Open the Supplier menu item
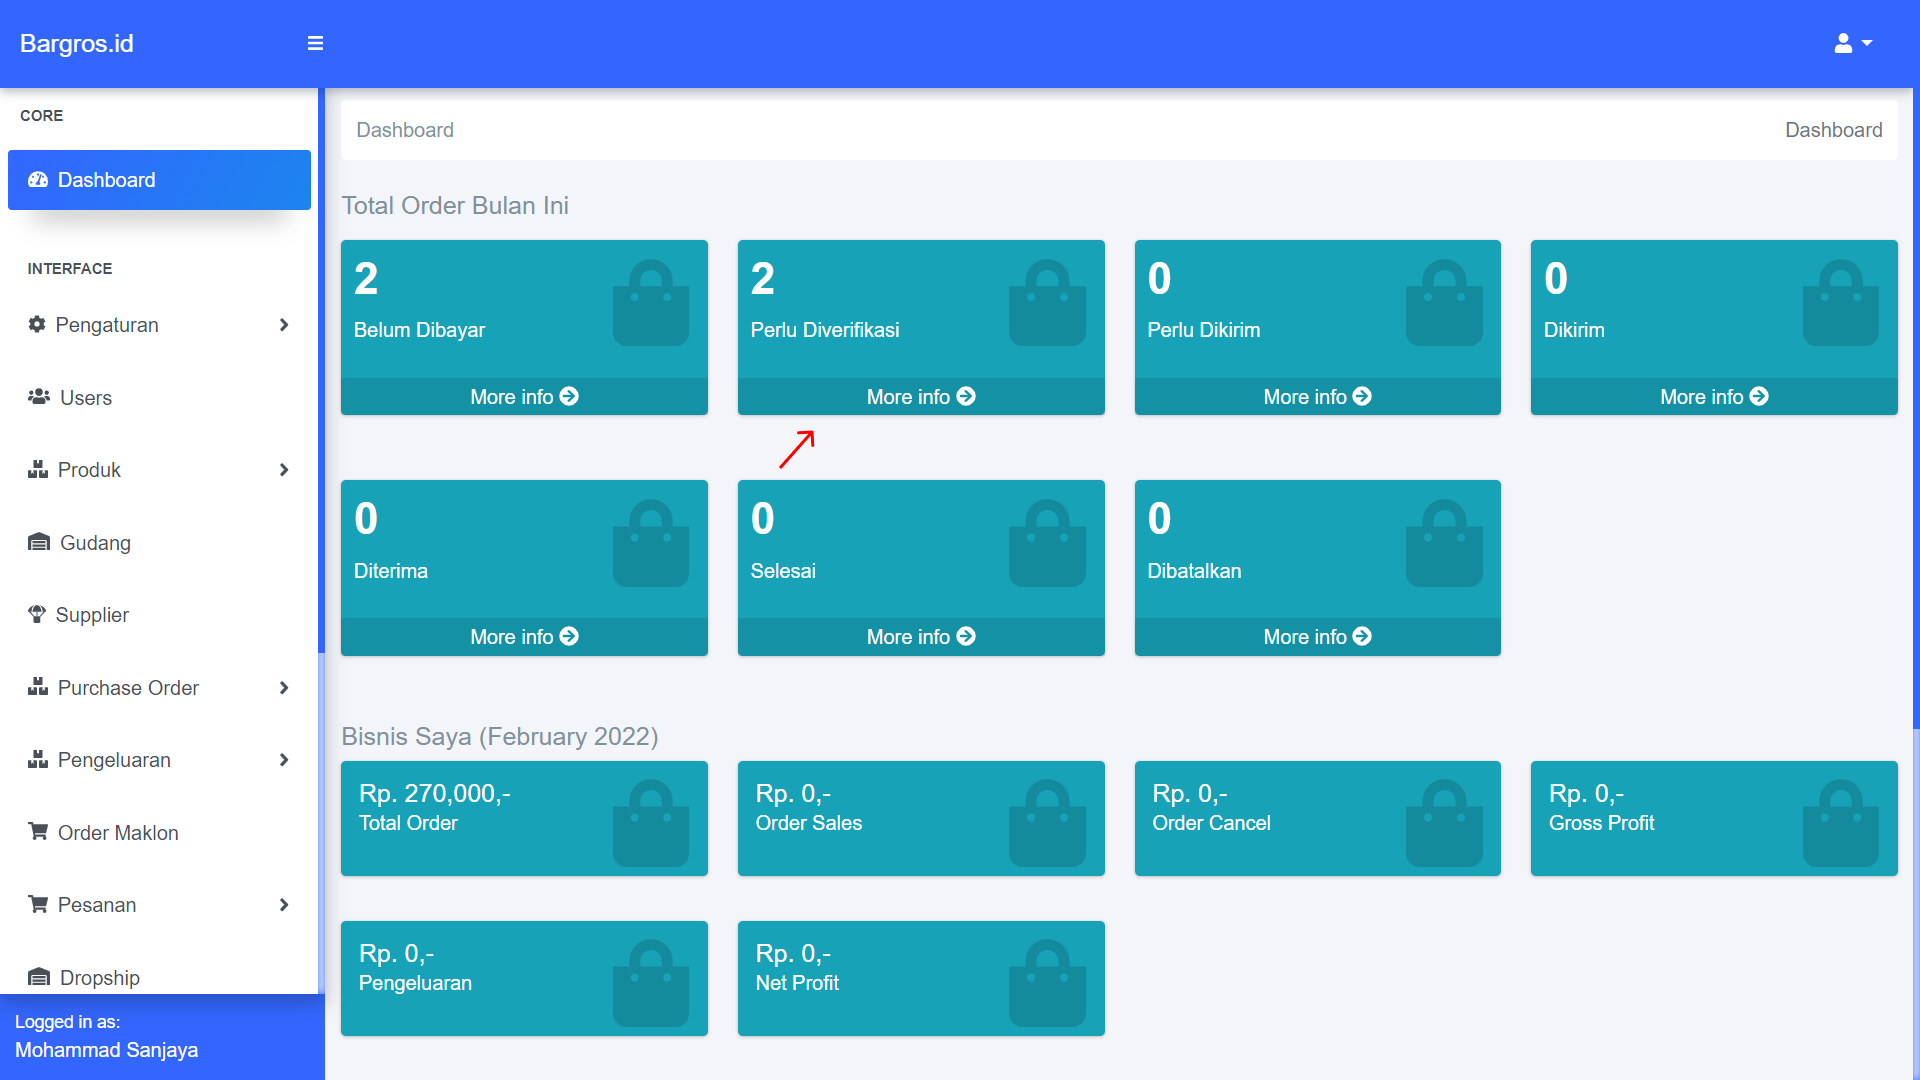This screenshot has width=1920, height=1080. pos(159,615)
